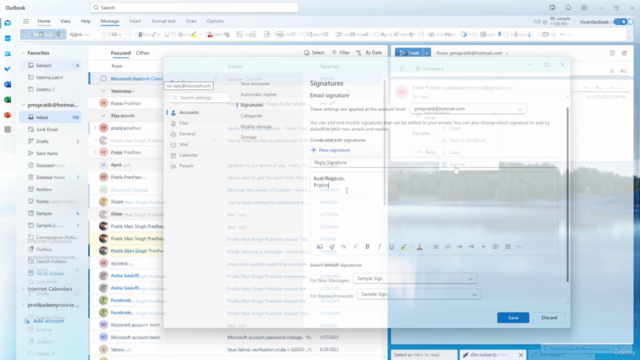The height and width of the screenshot is (360, 640).
Task: Center align signature text
Action: tap(507, 247)
